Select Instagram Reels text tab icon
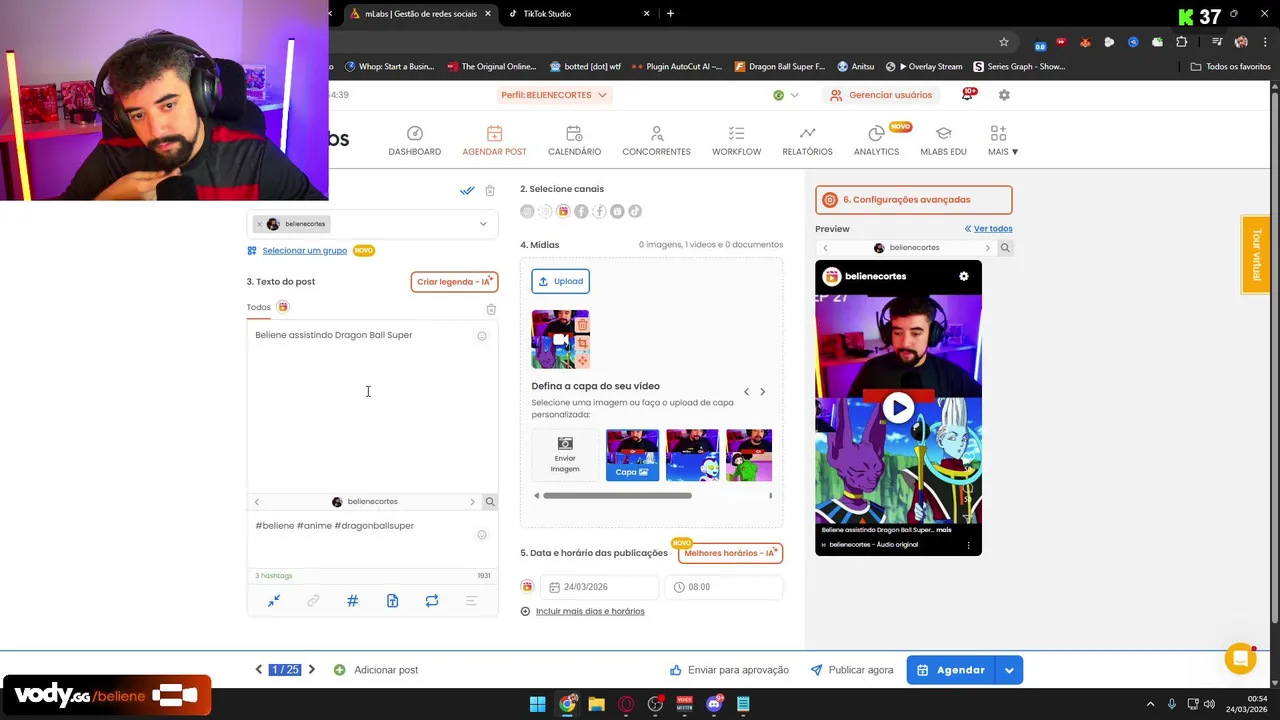Screen dimensions: 1280x720 [x=283, y=307]
